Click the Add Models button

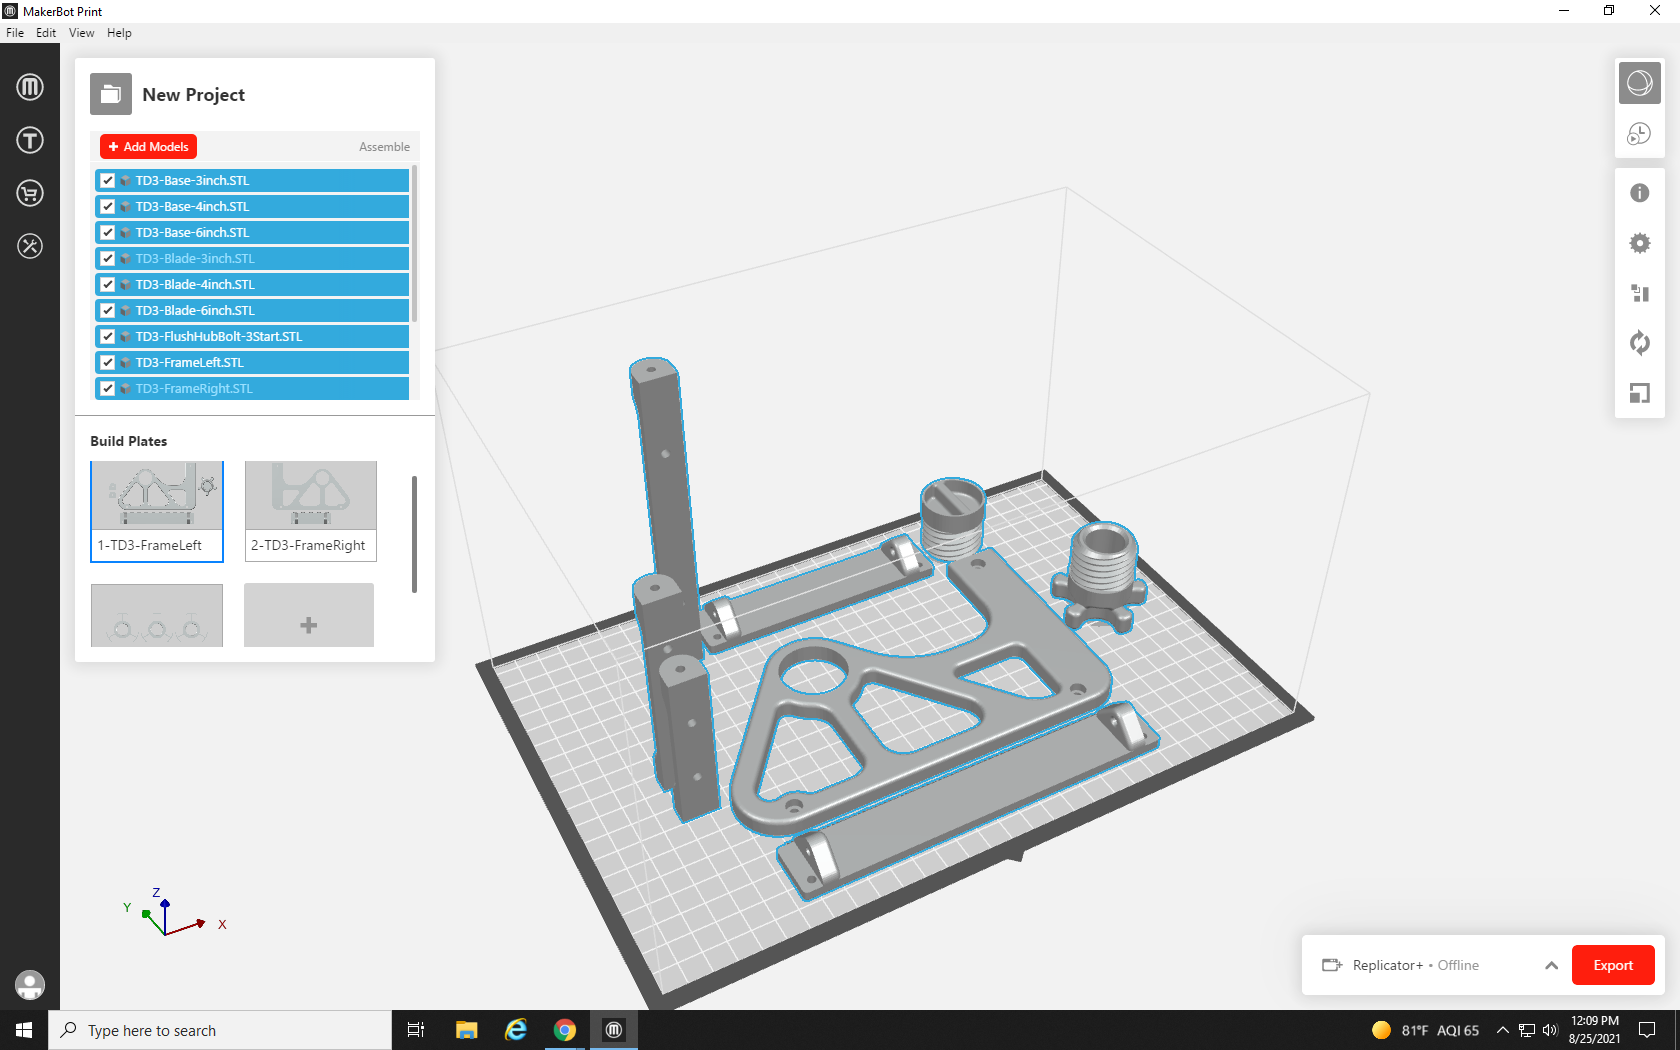[x=148, y=147]
